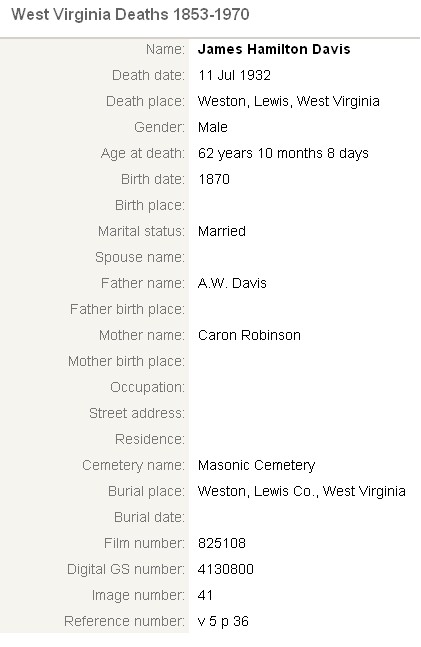Viewport: 421px width, 647px height.
Task: Click the image number 41
Action: tap(206, 595)
